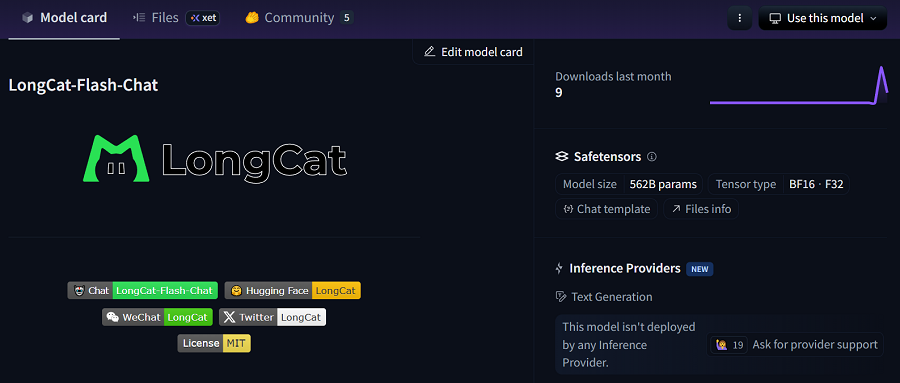Click the Safetensors stacked layers icon
The width and height of the screenshot is (900, 383).
coord(561,156)
